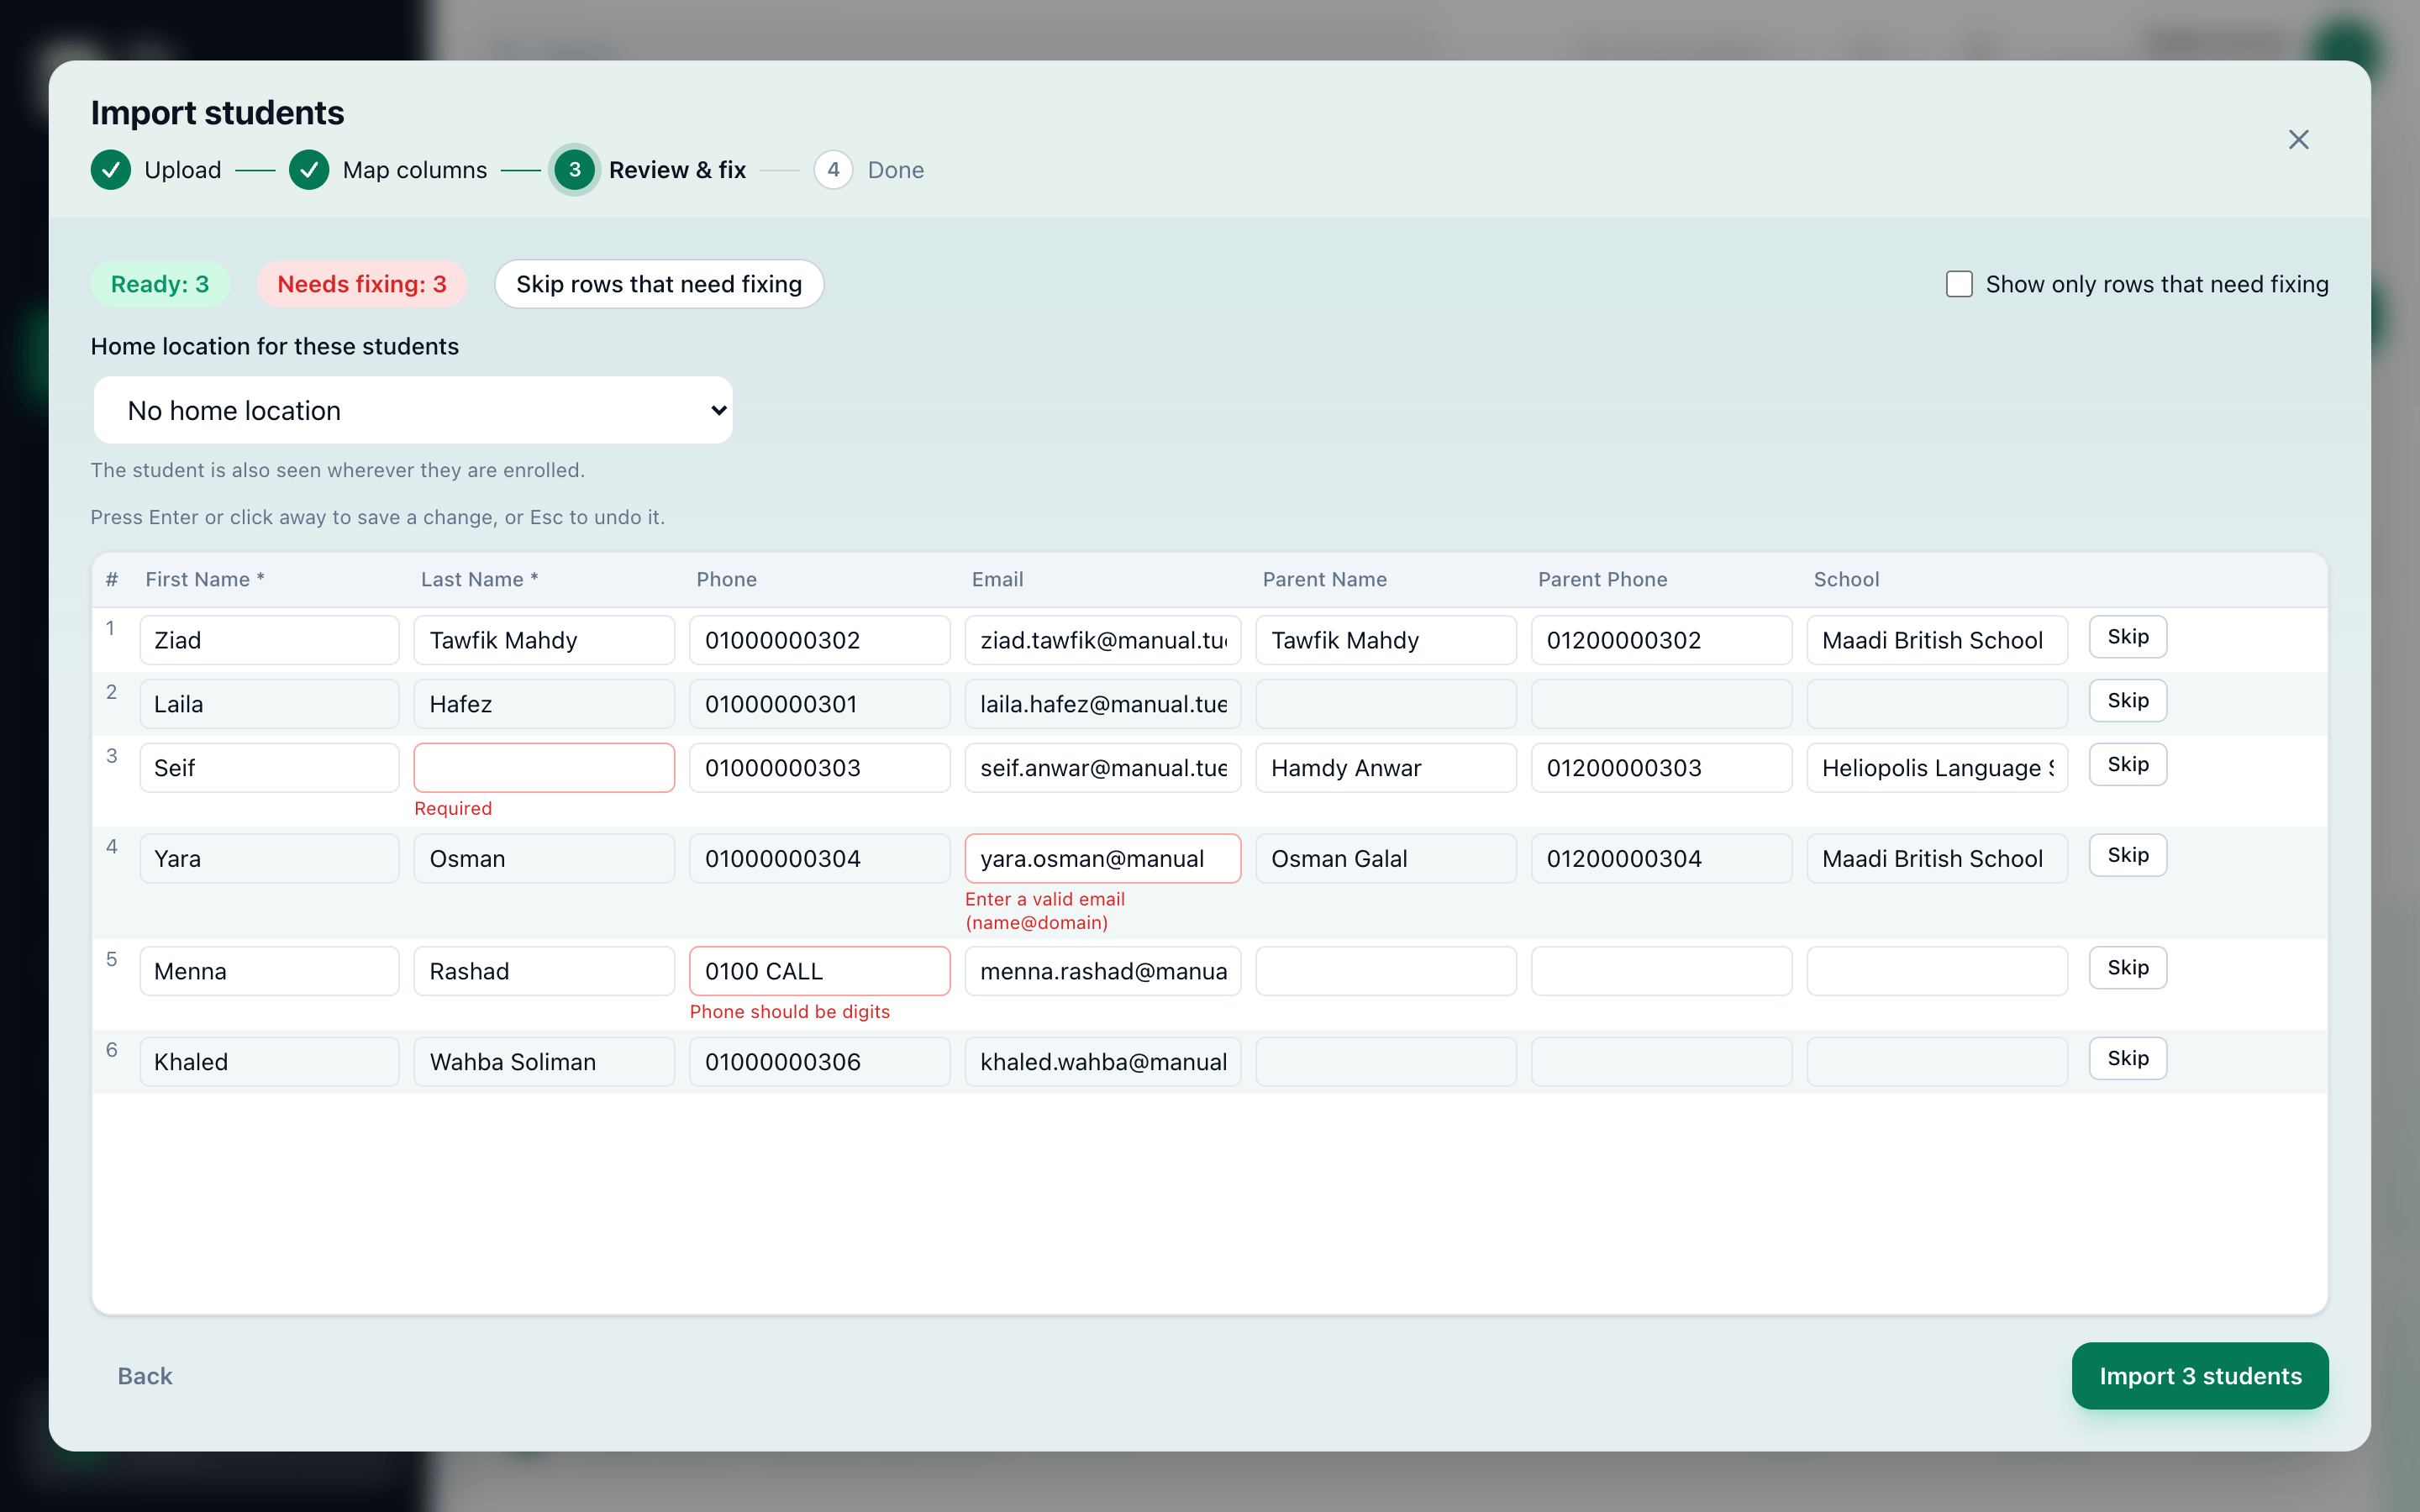Enable Show only rows that need fixing
This screenshot has height=1512, width=2420.
click(1959, 284)
